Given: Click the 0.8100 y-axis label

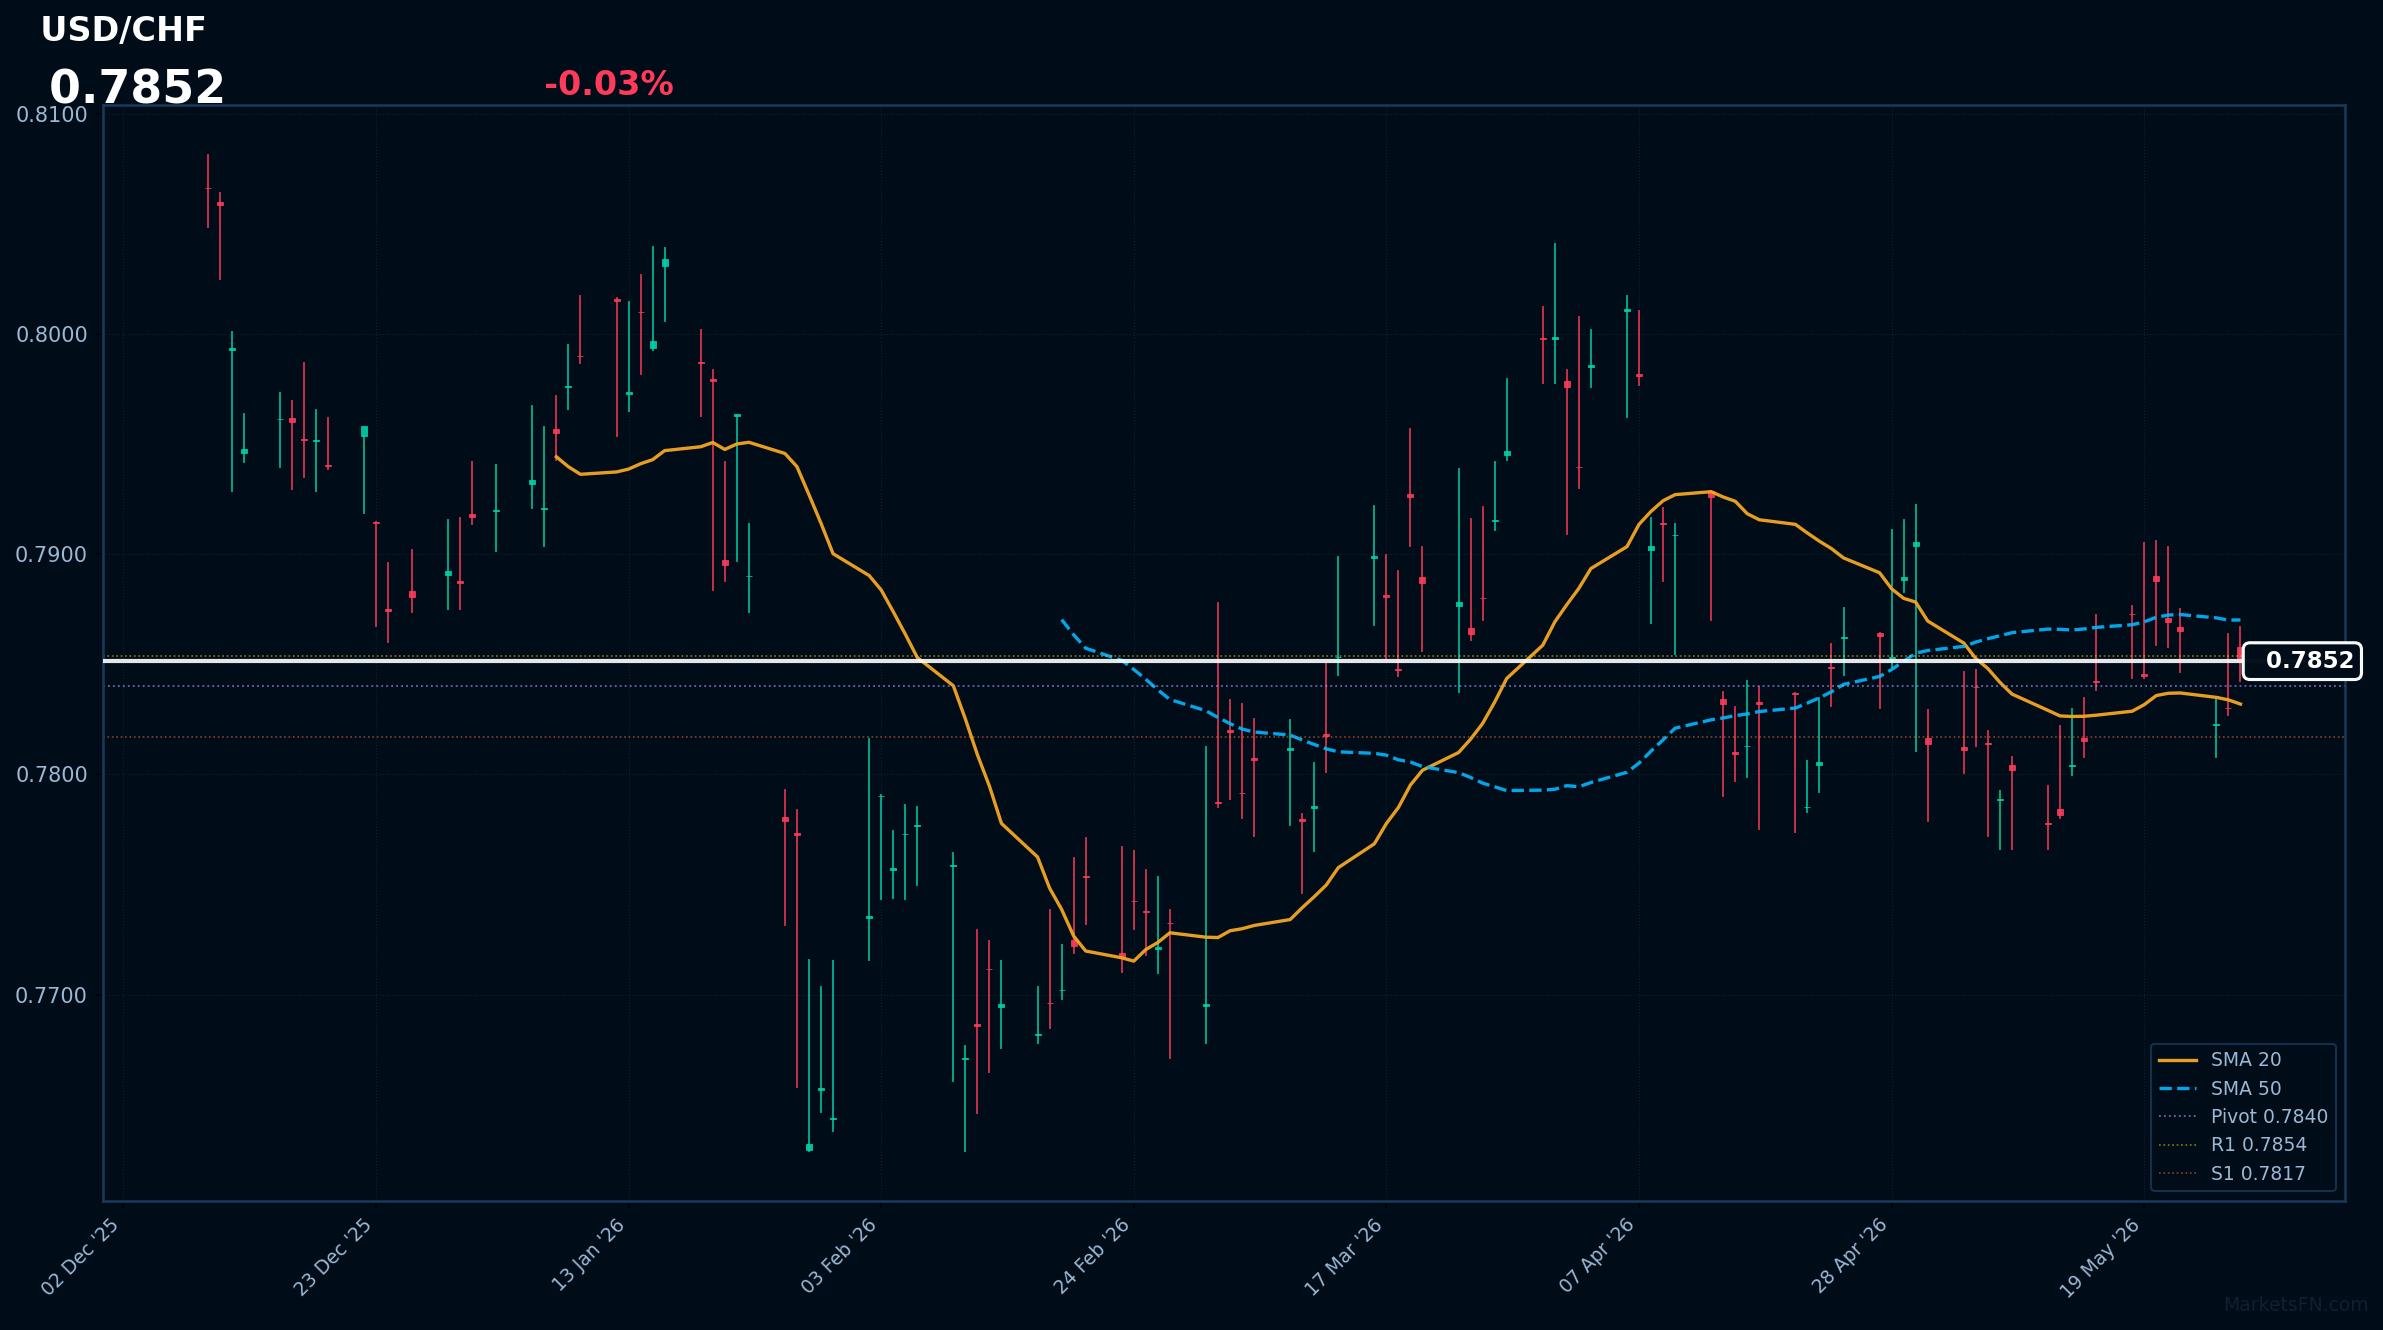Looking at the screenshot, I should click(52, 115).
